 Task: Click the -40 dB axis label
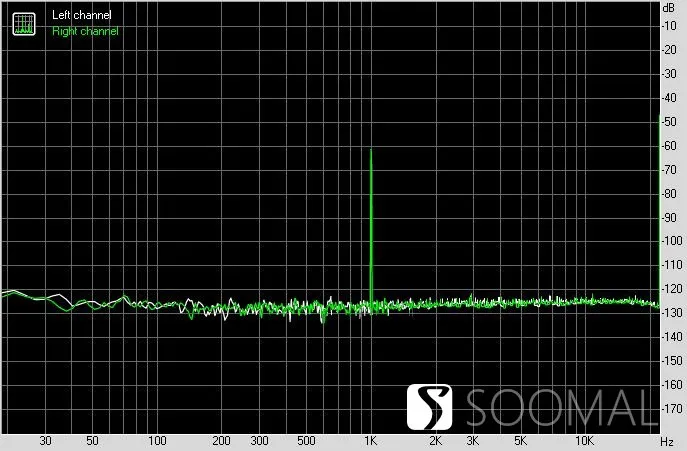click(x=669, y=98)
